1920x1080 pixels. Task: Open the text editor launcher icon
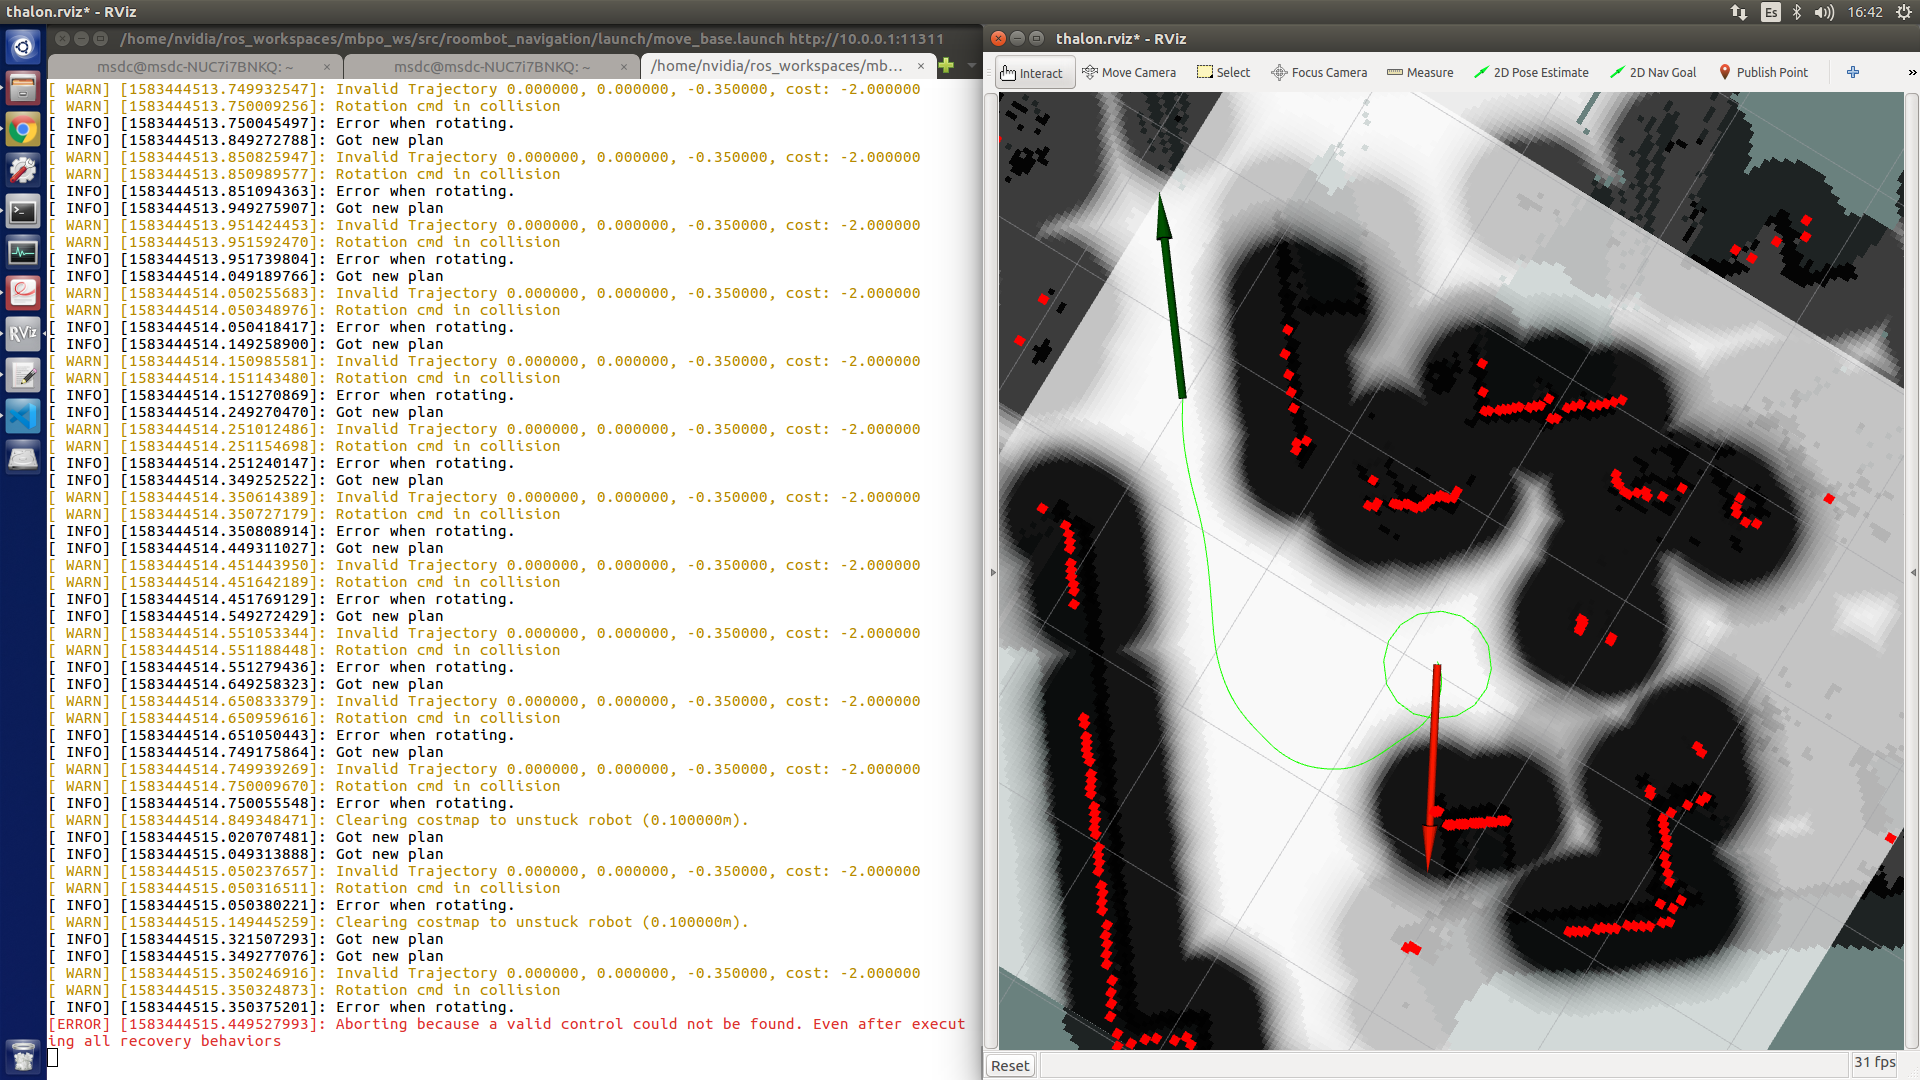tap(23, 376)
